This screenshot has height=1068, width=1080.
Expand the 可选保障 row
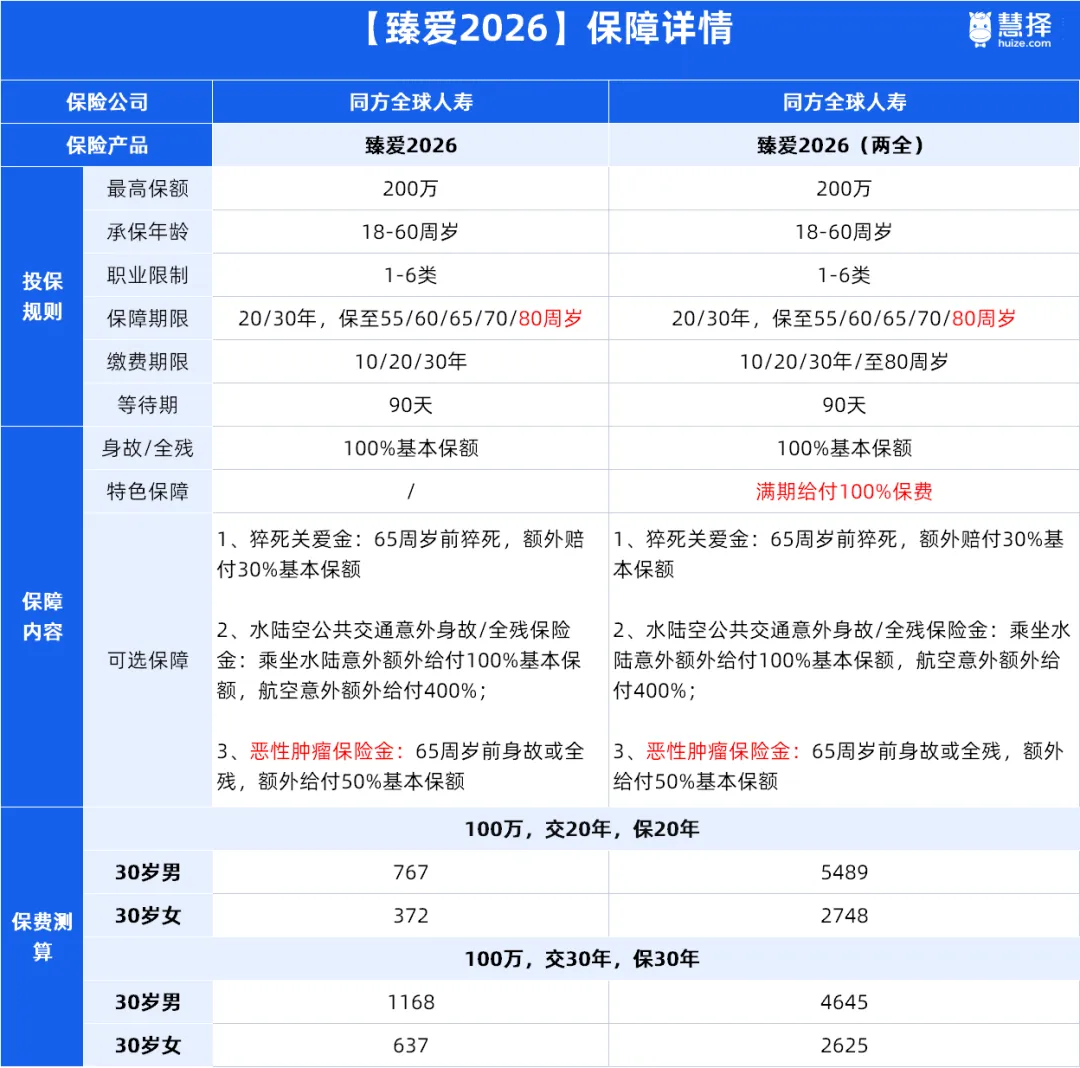[x=147, y=661]
